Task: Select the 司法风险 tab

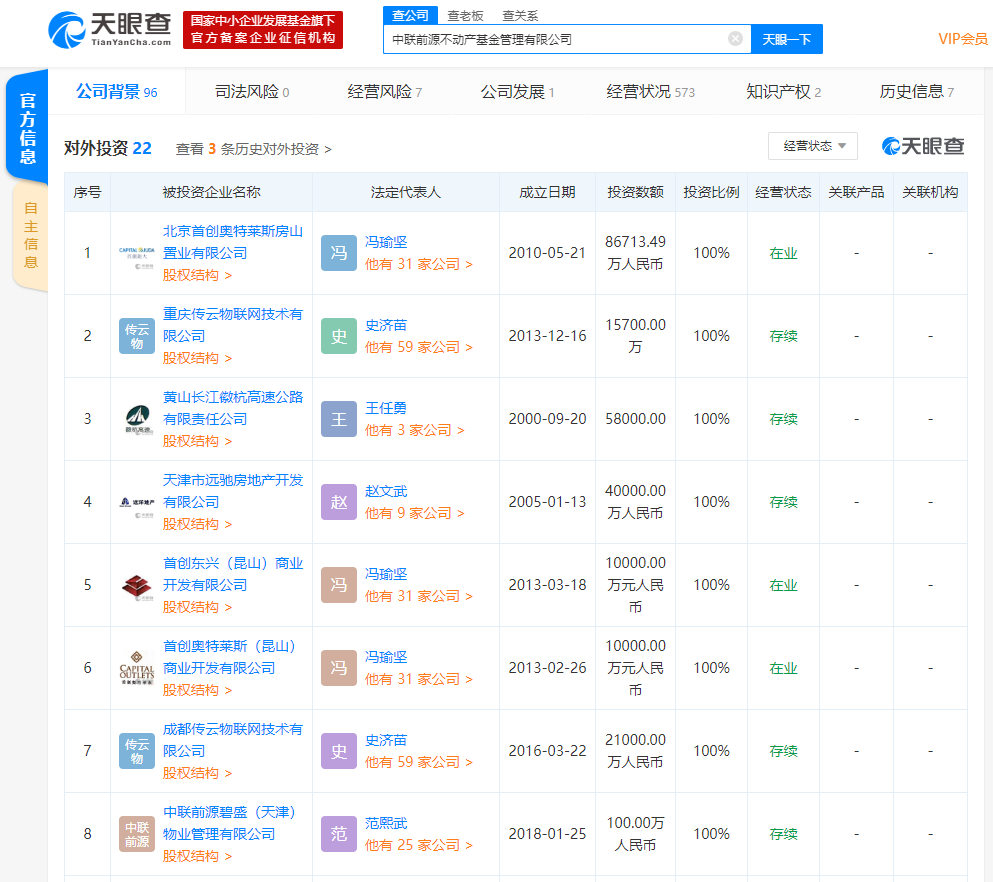Action: click(252, 92)
